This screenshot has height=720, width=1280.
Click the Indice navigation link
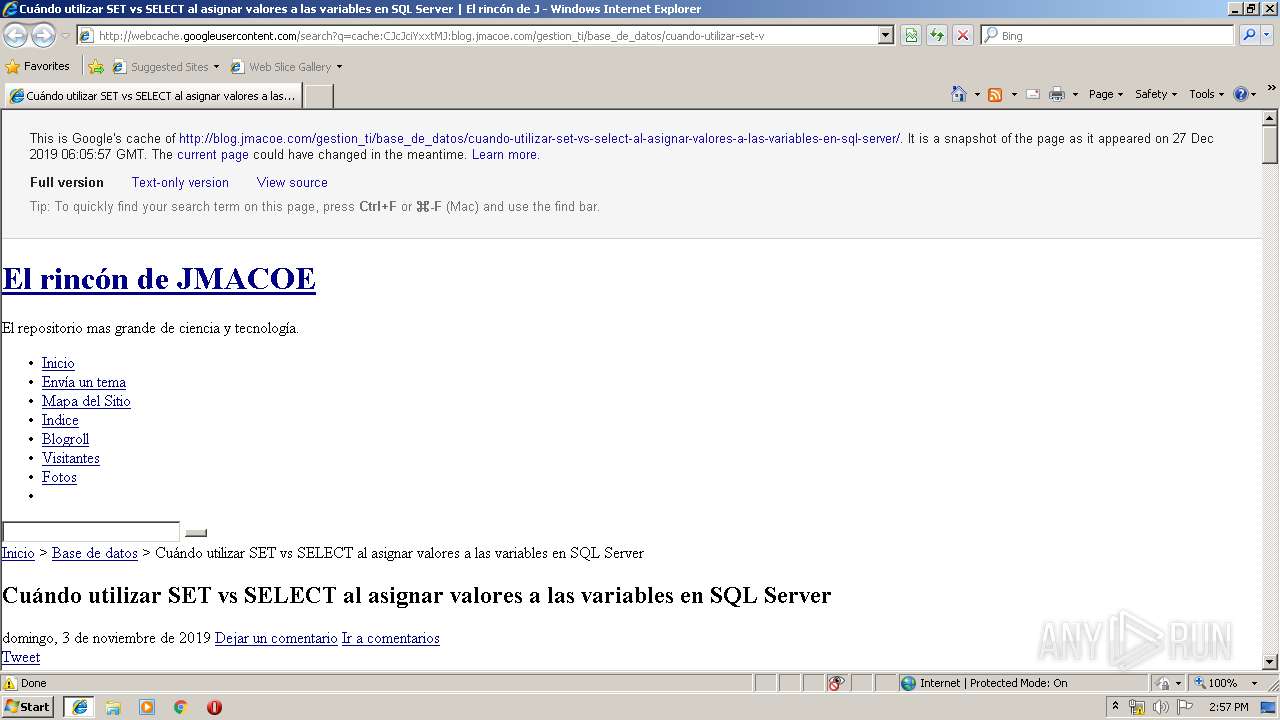[x=60, y=420]
